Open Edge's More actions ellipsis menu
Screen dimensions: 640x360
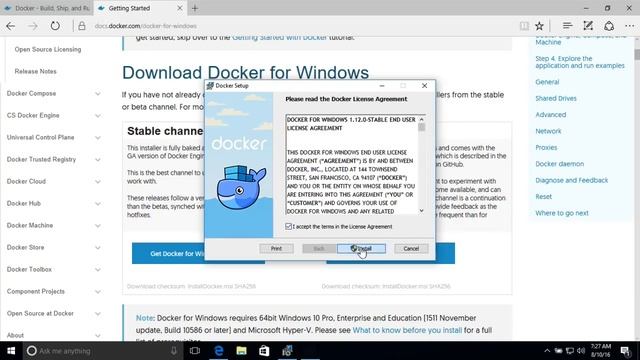tap(629, 26)
